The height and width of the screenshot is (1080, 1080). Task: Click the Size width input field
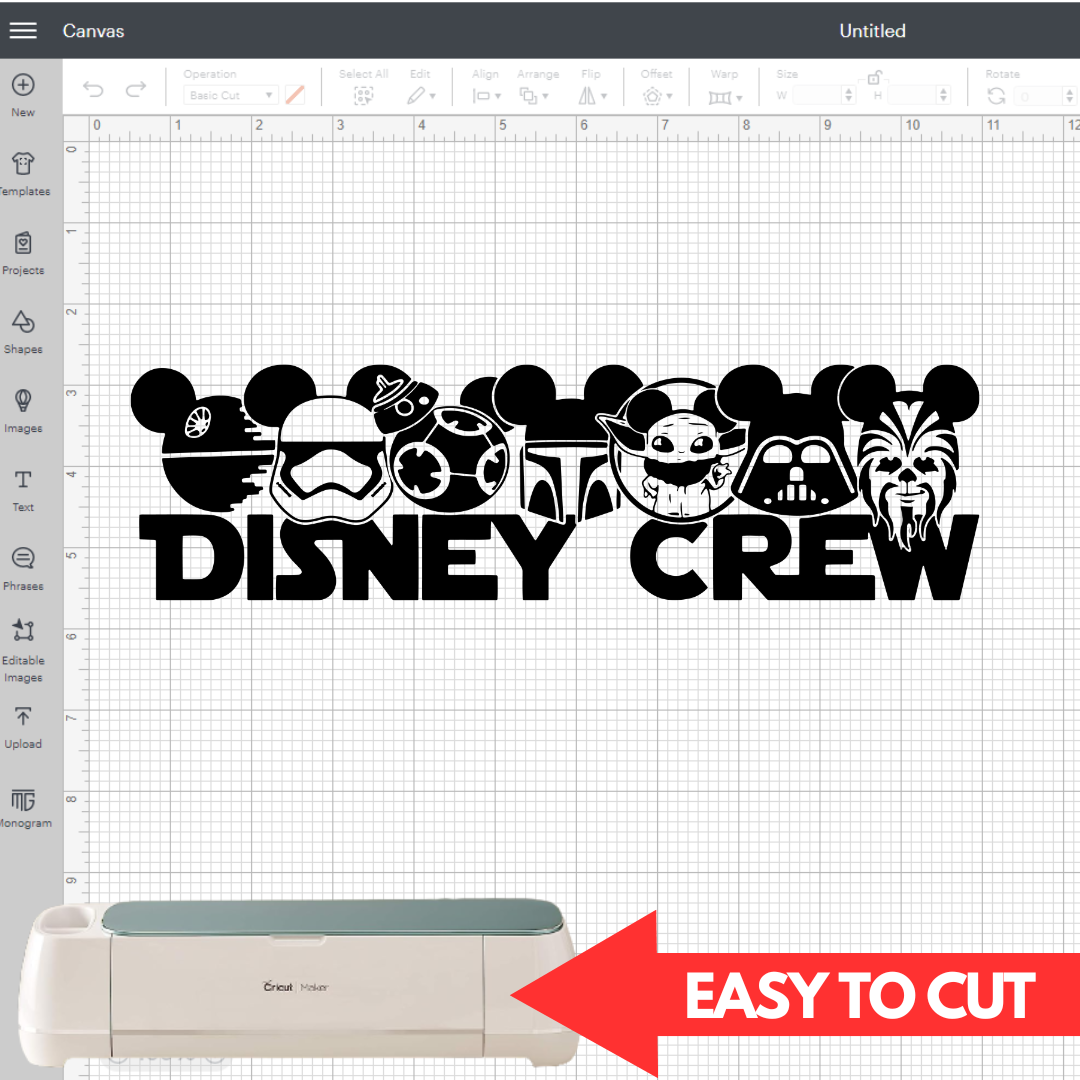817,95
